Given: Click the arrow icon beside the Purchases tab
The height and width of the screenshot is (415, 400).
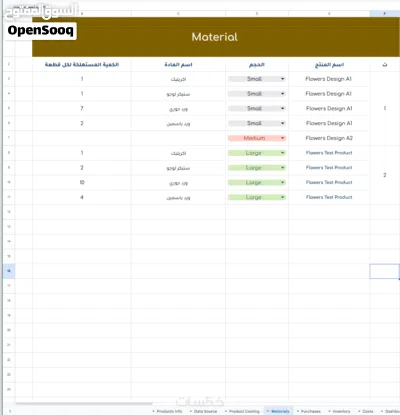Looking at the screenshot, I should pos(298,411).
